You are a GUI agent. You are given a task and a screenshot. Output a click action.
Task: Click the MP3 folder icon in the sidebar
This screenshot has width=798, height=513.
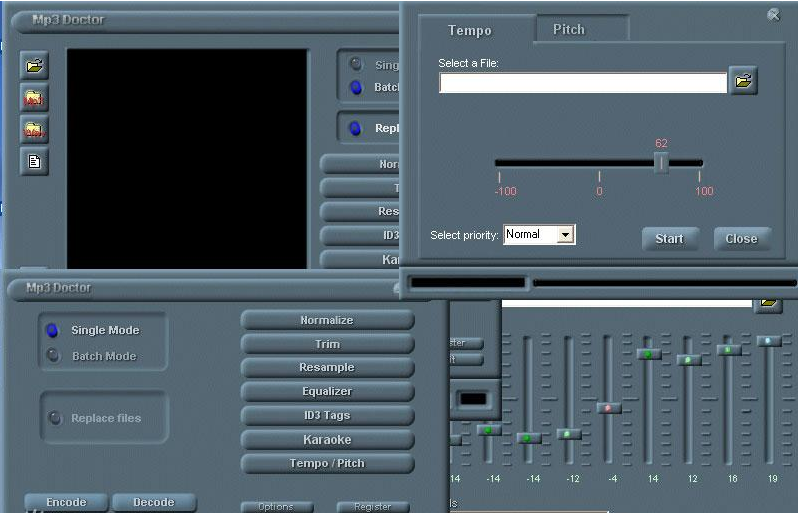point(34,98)
